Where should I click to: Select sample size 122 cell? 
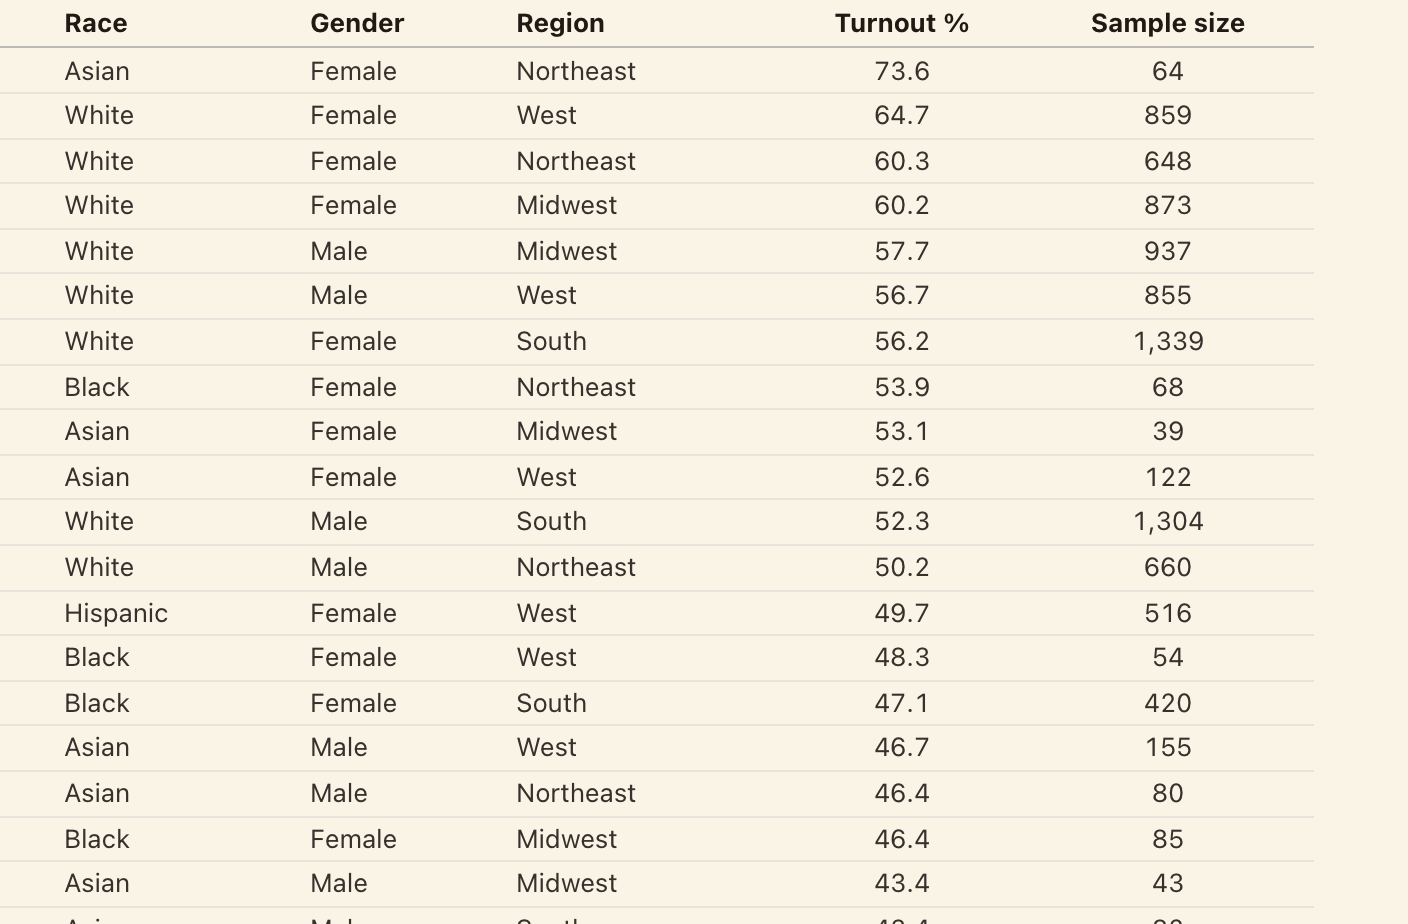click(x=1168, y=477)
